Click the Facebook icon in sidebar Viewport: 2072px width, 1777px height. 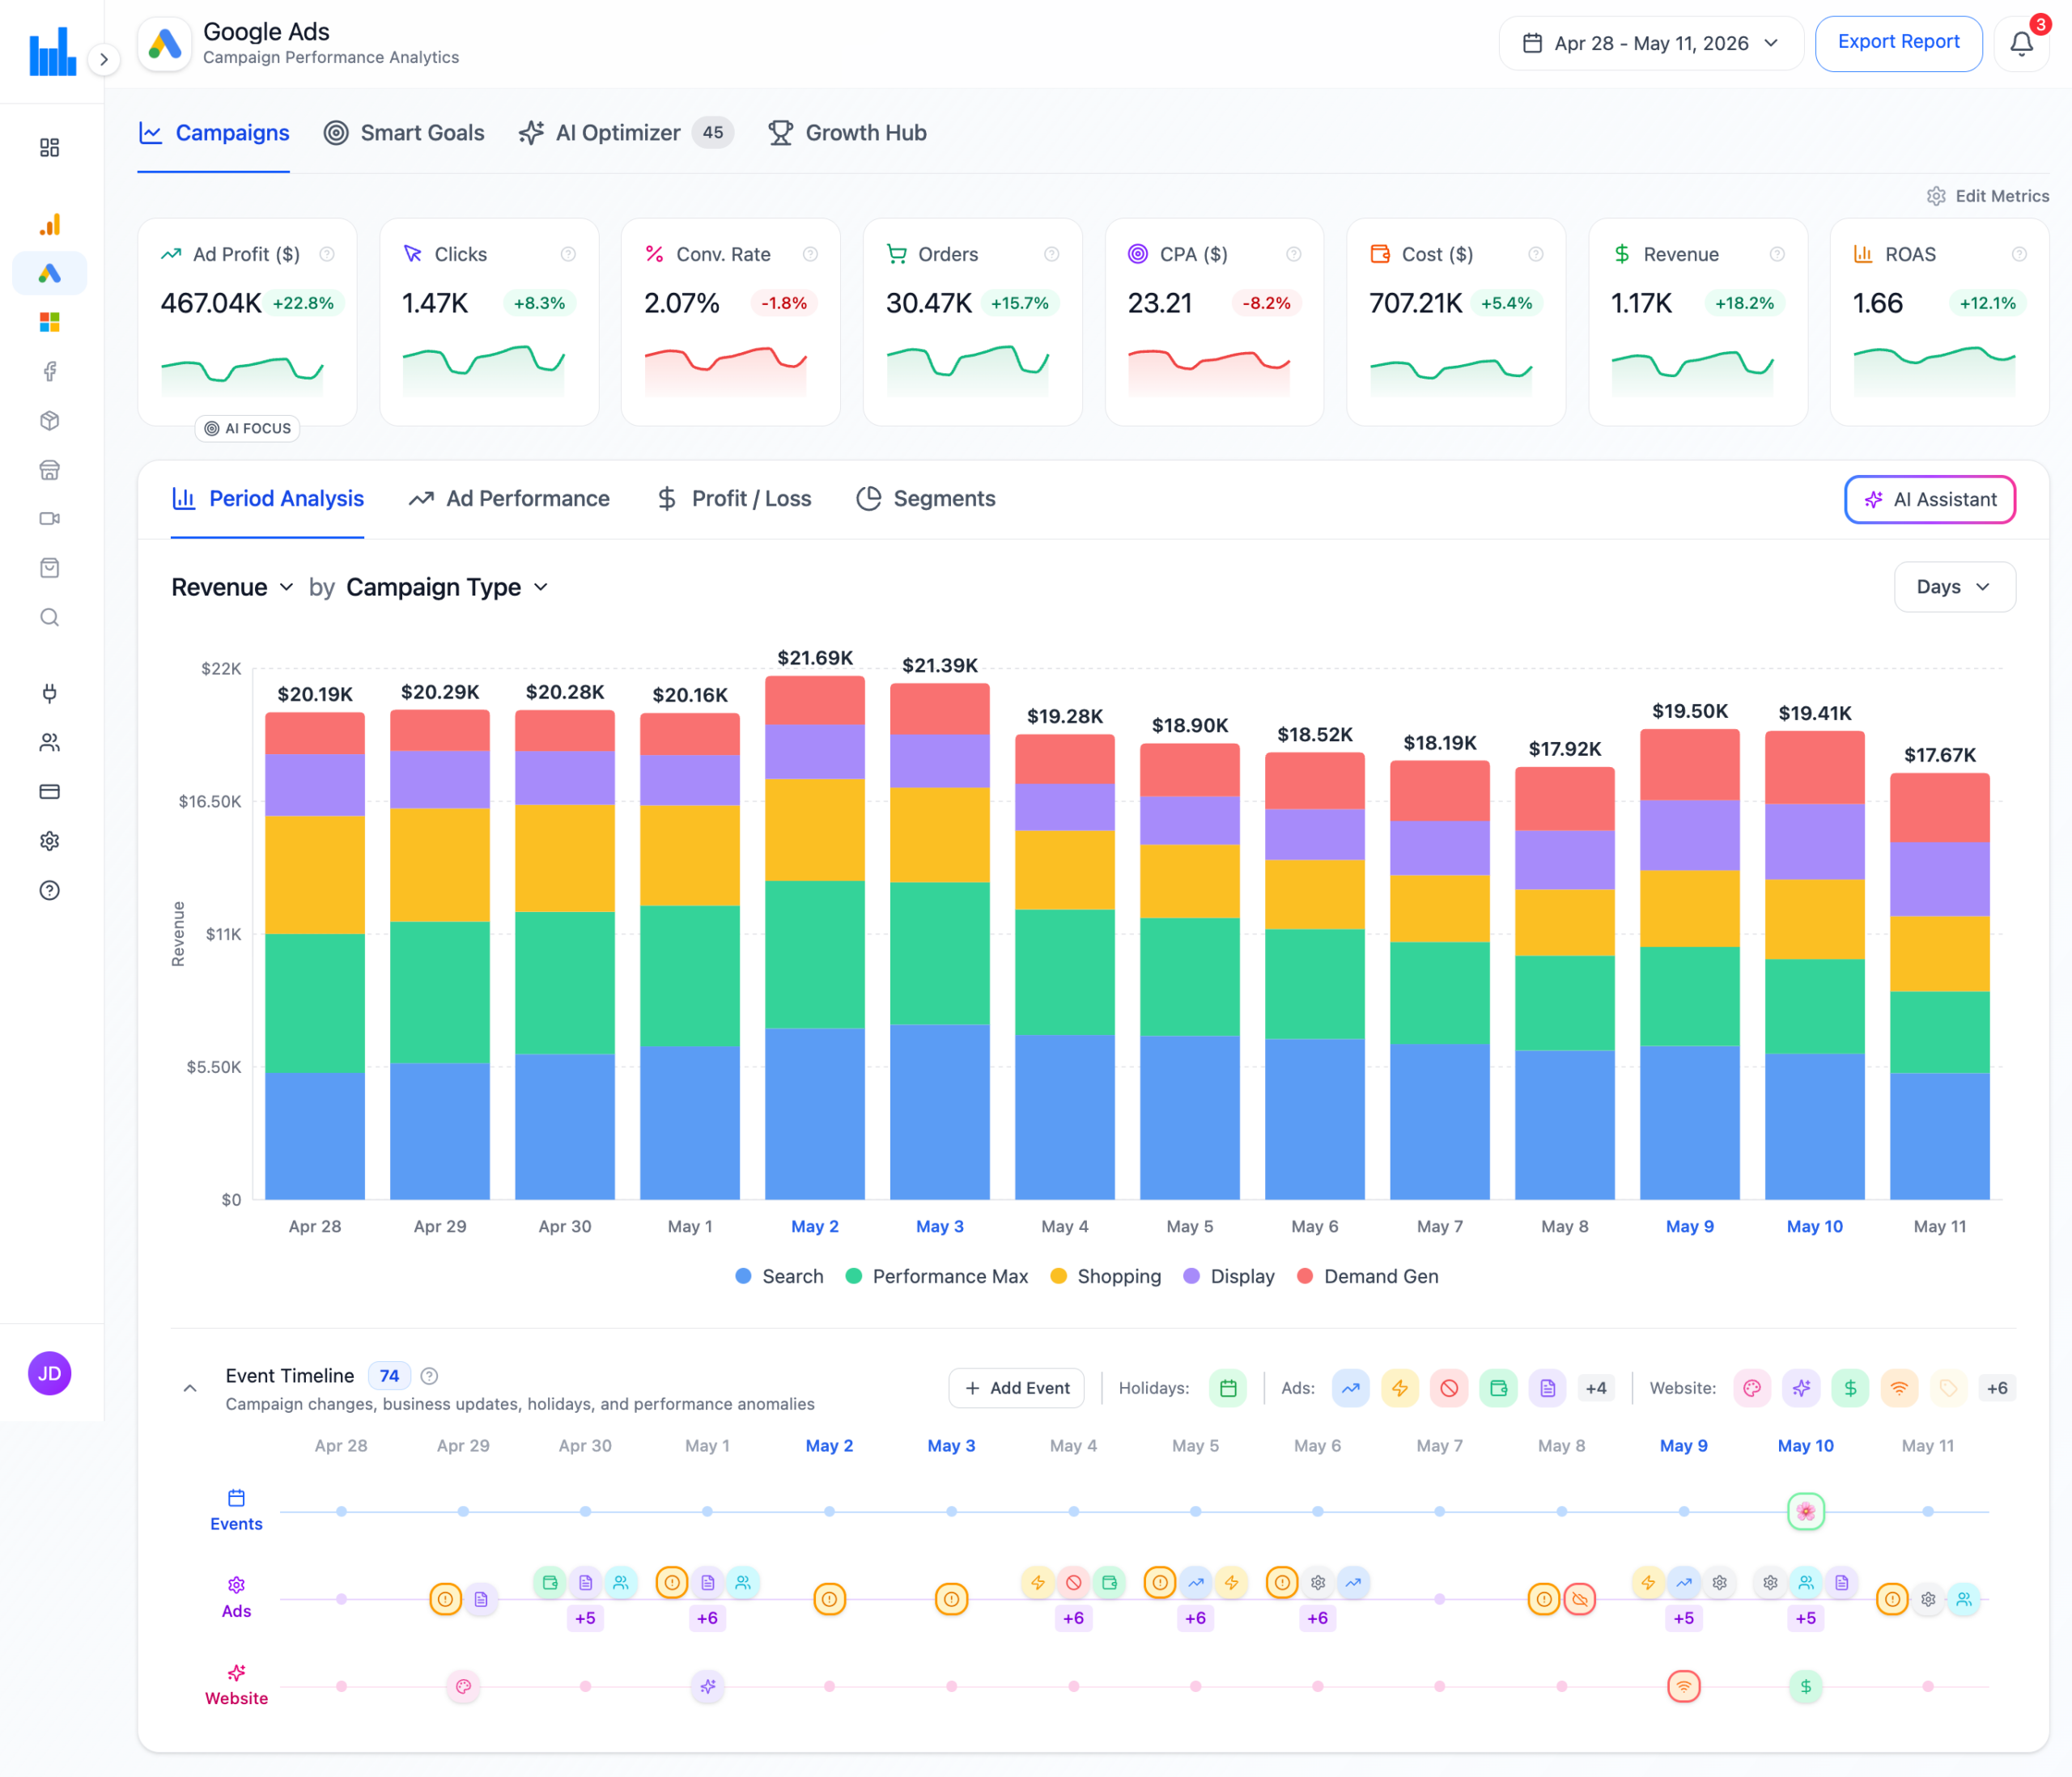(x=49, y=372)
